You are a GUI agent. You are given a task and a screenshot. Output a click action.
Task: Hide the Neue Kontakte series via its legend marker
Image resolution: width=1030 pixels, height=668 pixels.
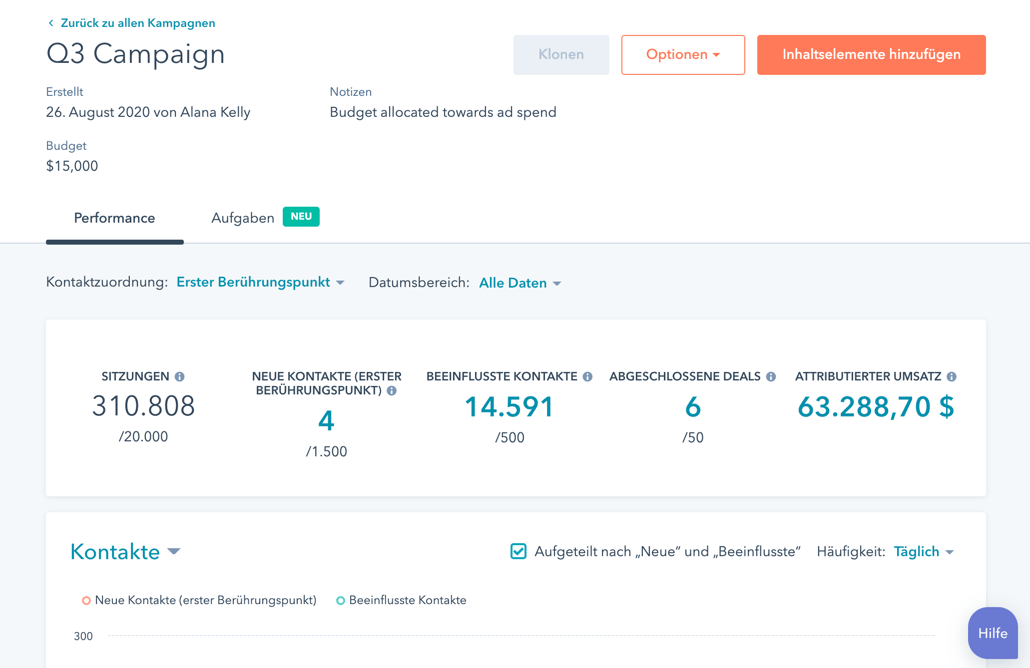(84, 600)
